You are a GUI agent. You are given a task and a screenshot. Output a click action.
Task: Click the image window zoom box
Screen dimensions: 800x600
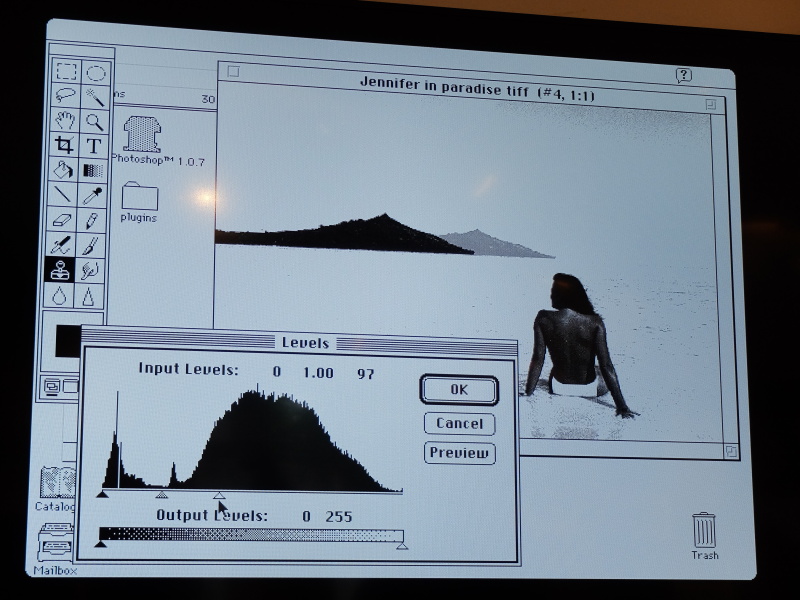pyautogui.click(x=711, y=105)
